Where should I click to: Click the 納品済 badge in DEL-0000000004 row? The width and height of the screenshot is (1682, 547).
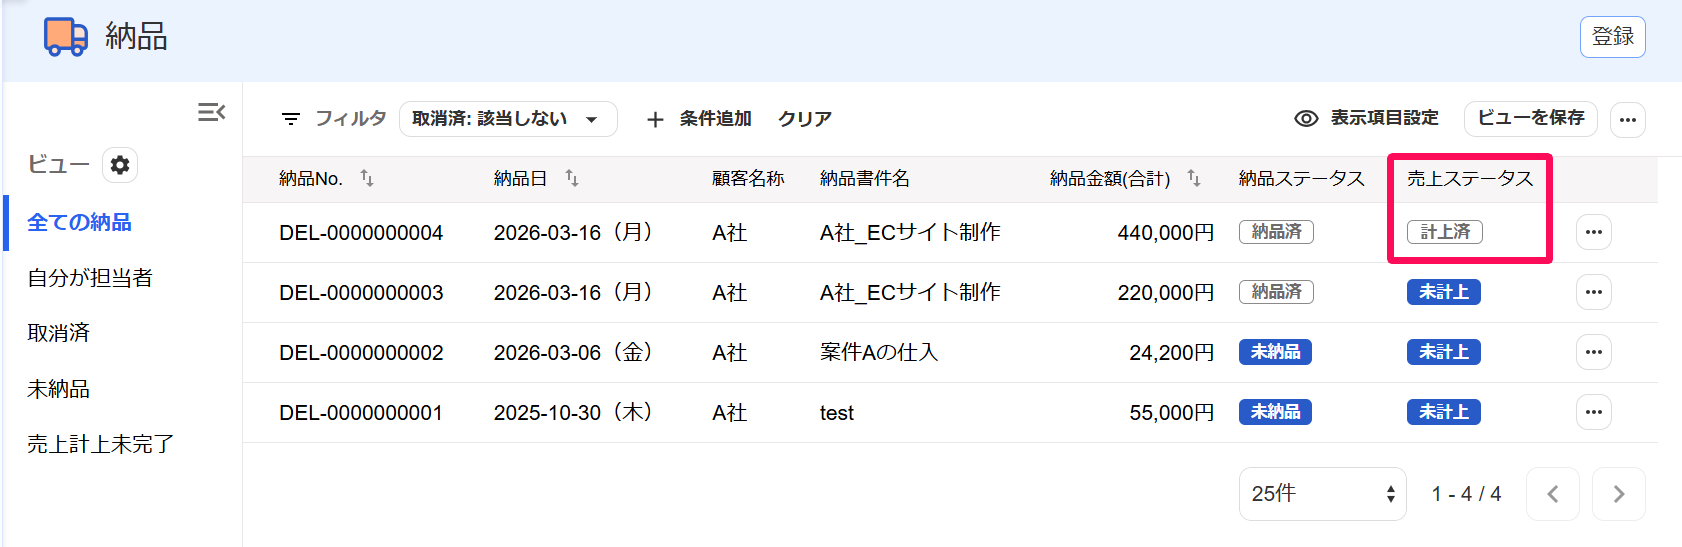(x=1276, y=232)
